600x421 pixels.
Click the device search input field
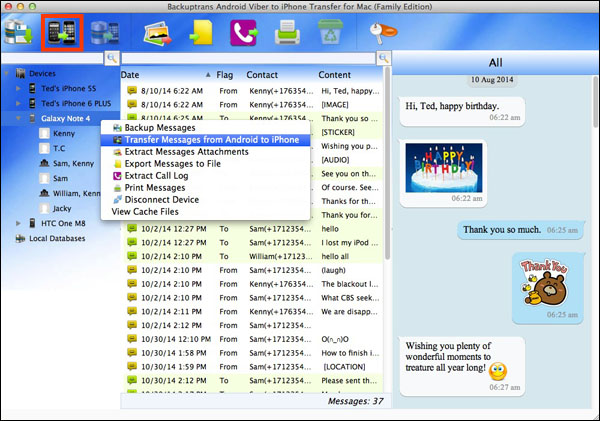(x=52, y=59)
